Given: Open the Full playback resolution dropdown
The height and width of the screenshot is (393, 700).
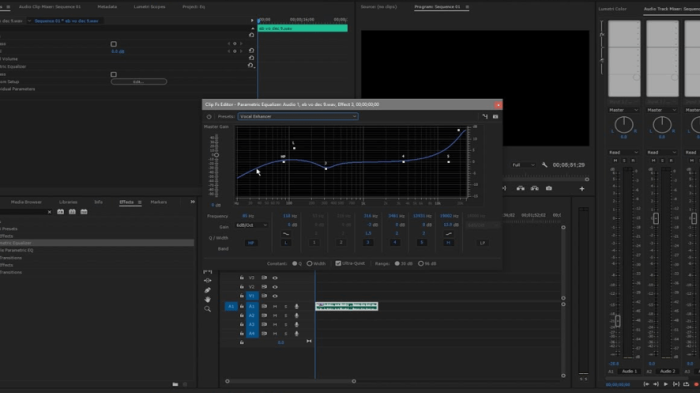Looking at the screenshot, I should tap(523, 165).
